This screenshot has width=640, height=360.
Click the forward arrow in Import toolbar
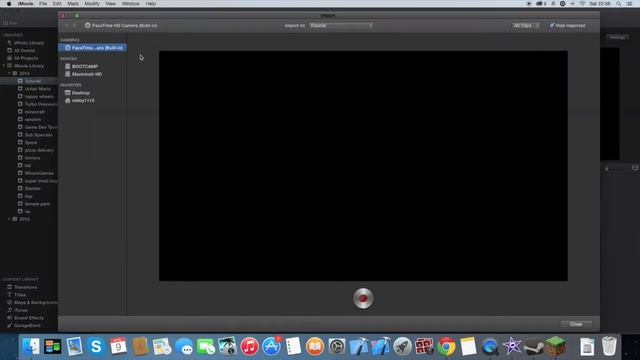[x=75, y=25]
